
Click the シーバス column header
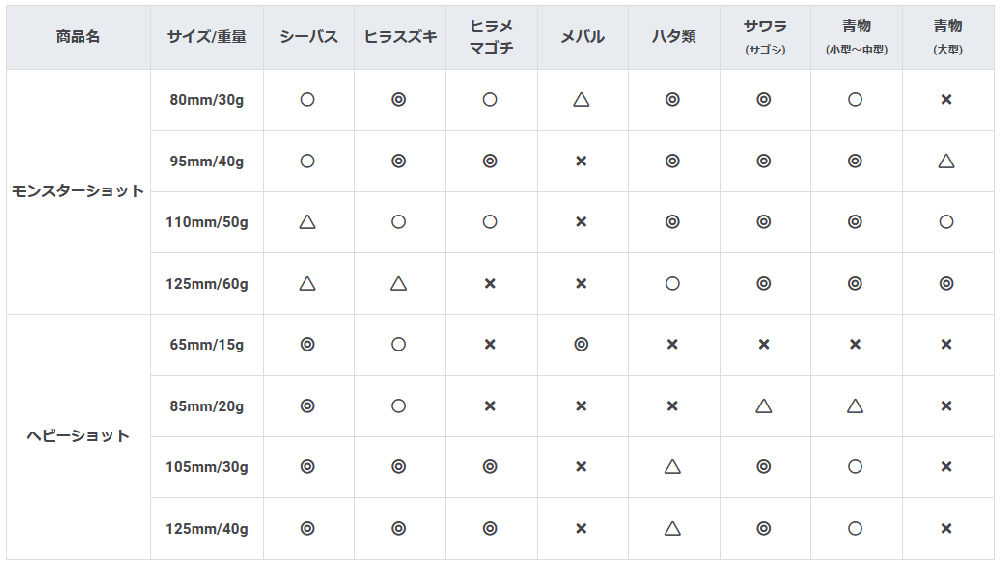(309, 37)
